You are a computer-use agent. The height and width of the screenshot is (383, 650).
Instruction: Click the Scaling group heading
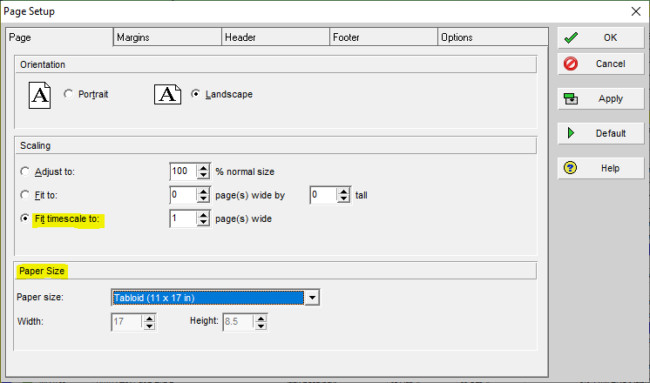(35, 146)
